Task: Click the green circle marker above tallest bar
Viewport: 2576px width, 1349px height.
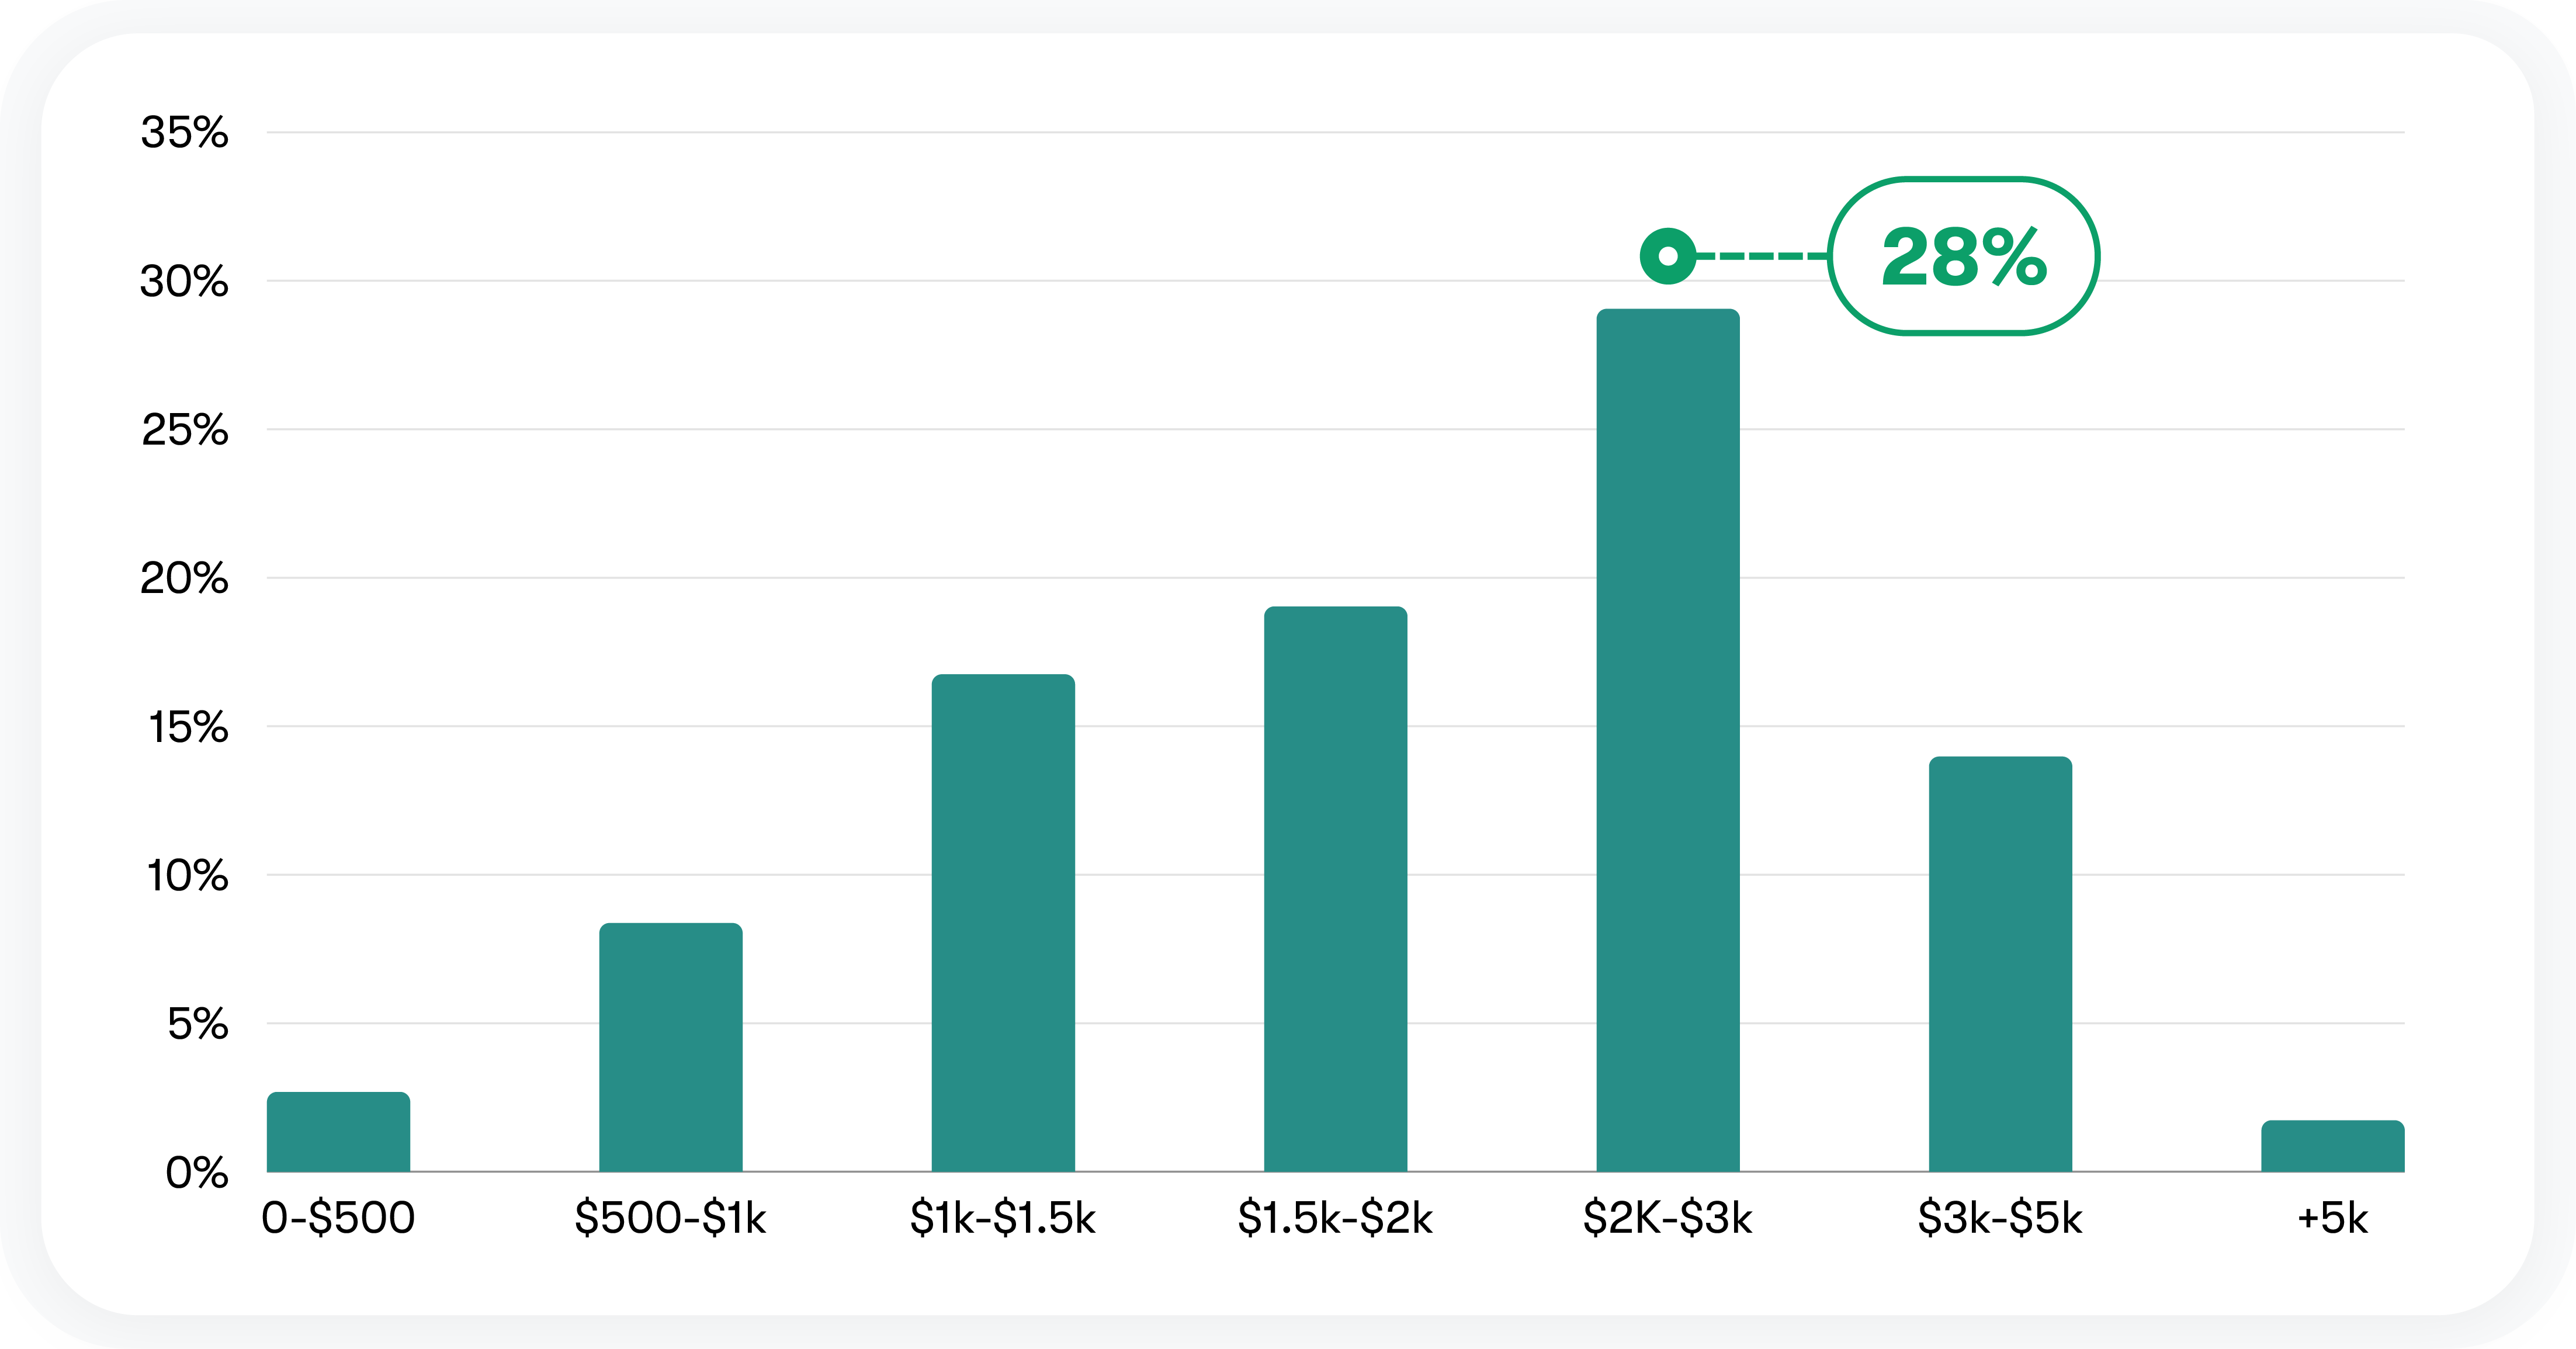Action: coord(1667,256)
